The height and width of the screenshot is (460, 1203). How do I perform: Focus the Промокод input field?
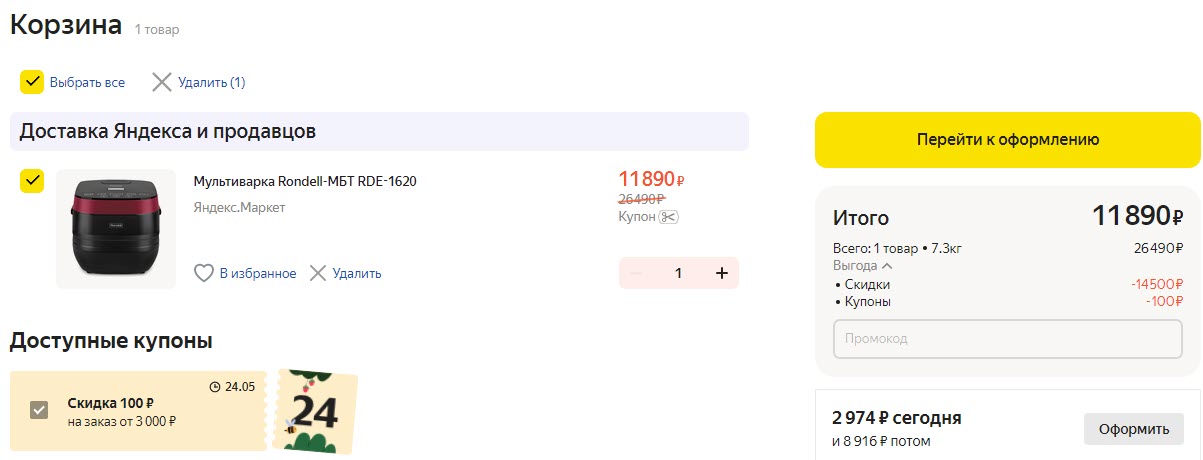1008,338
